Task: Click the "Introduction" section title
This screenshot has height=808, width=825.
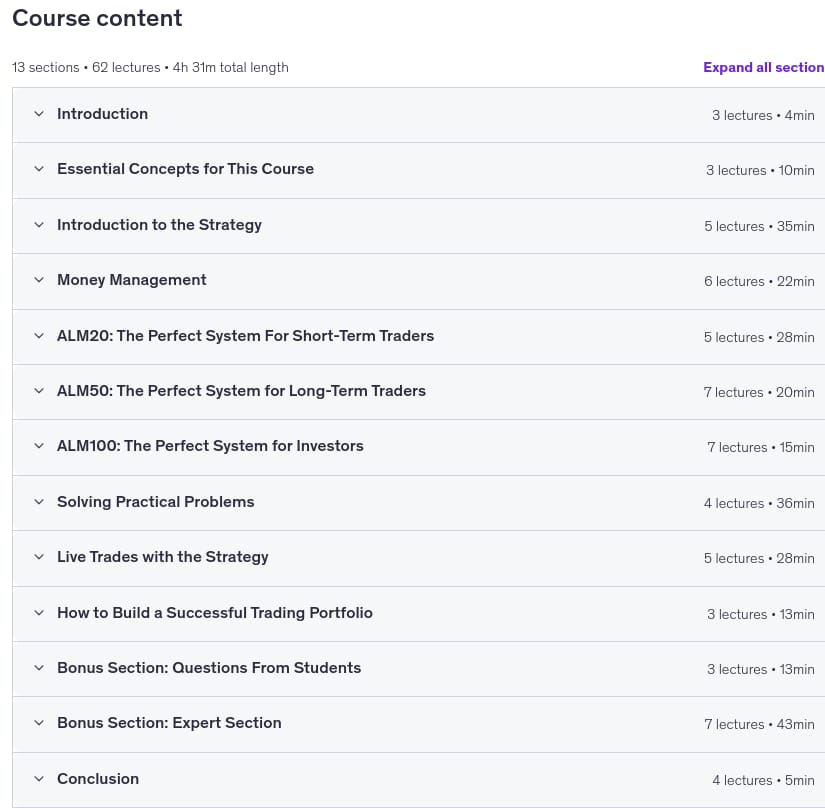Action: click(x=103, y=114)
